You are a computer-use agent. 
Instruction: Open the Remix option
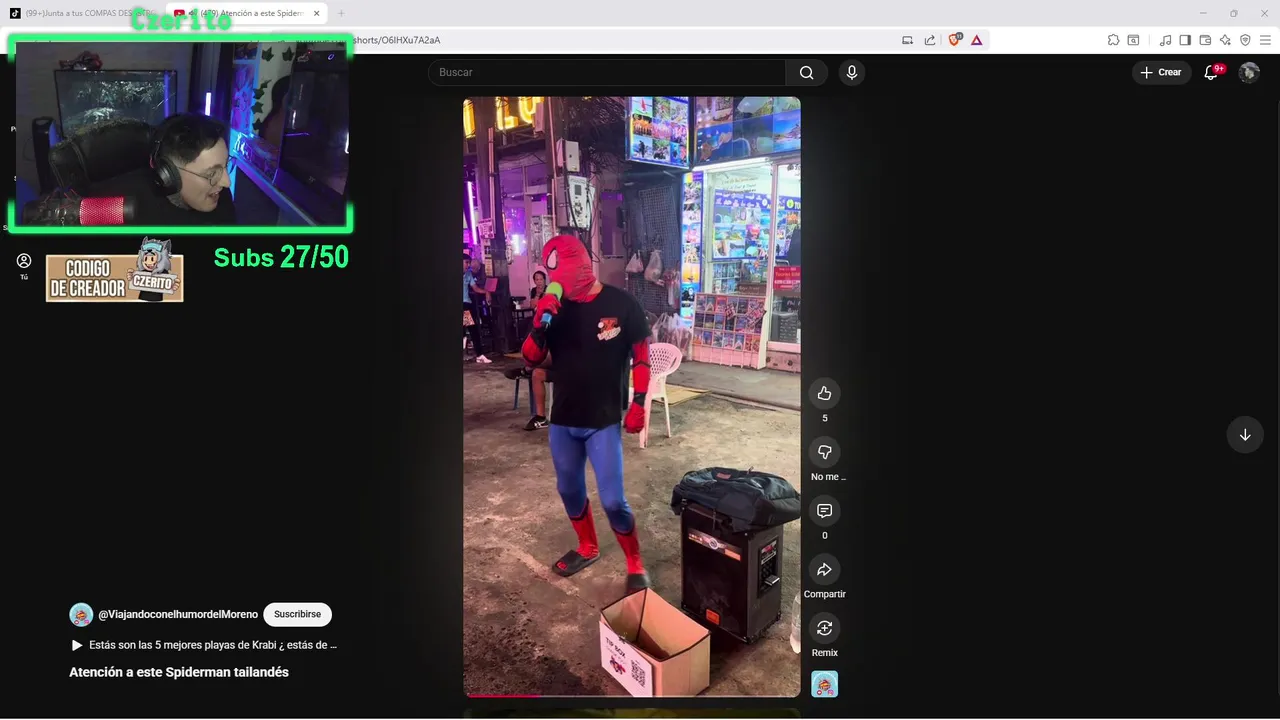(824, 628)
